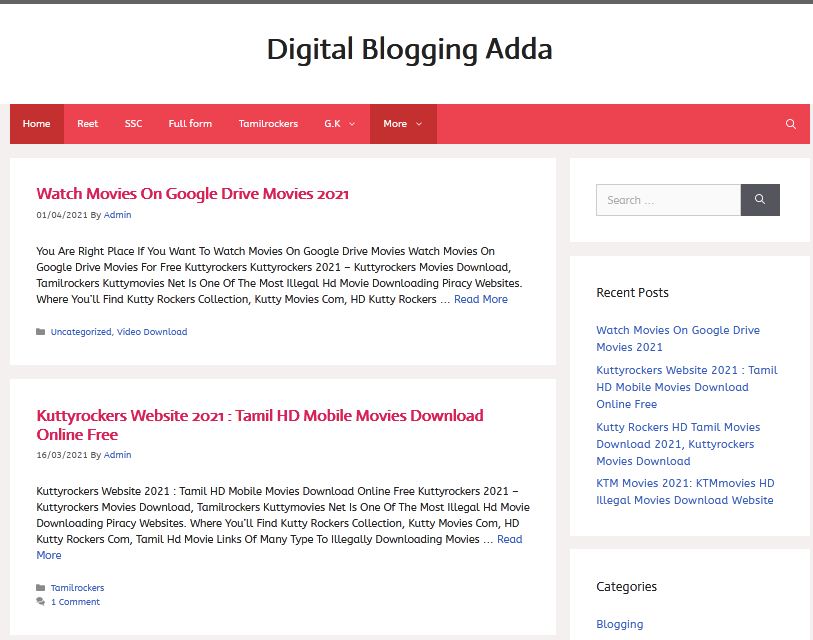813x640 pixels.
Task: Click the 01/04/2021 post date
Action: 62,215
